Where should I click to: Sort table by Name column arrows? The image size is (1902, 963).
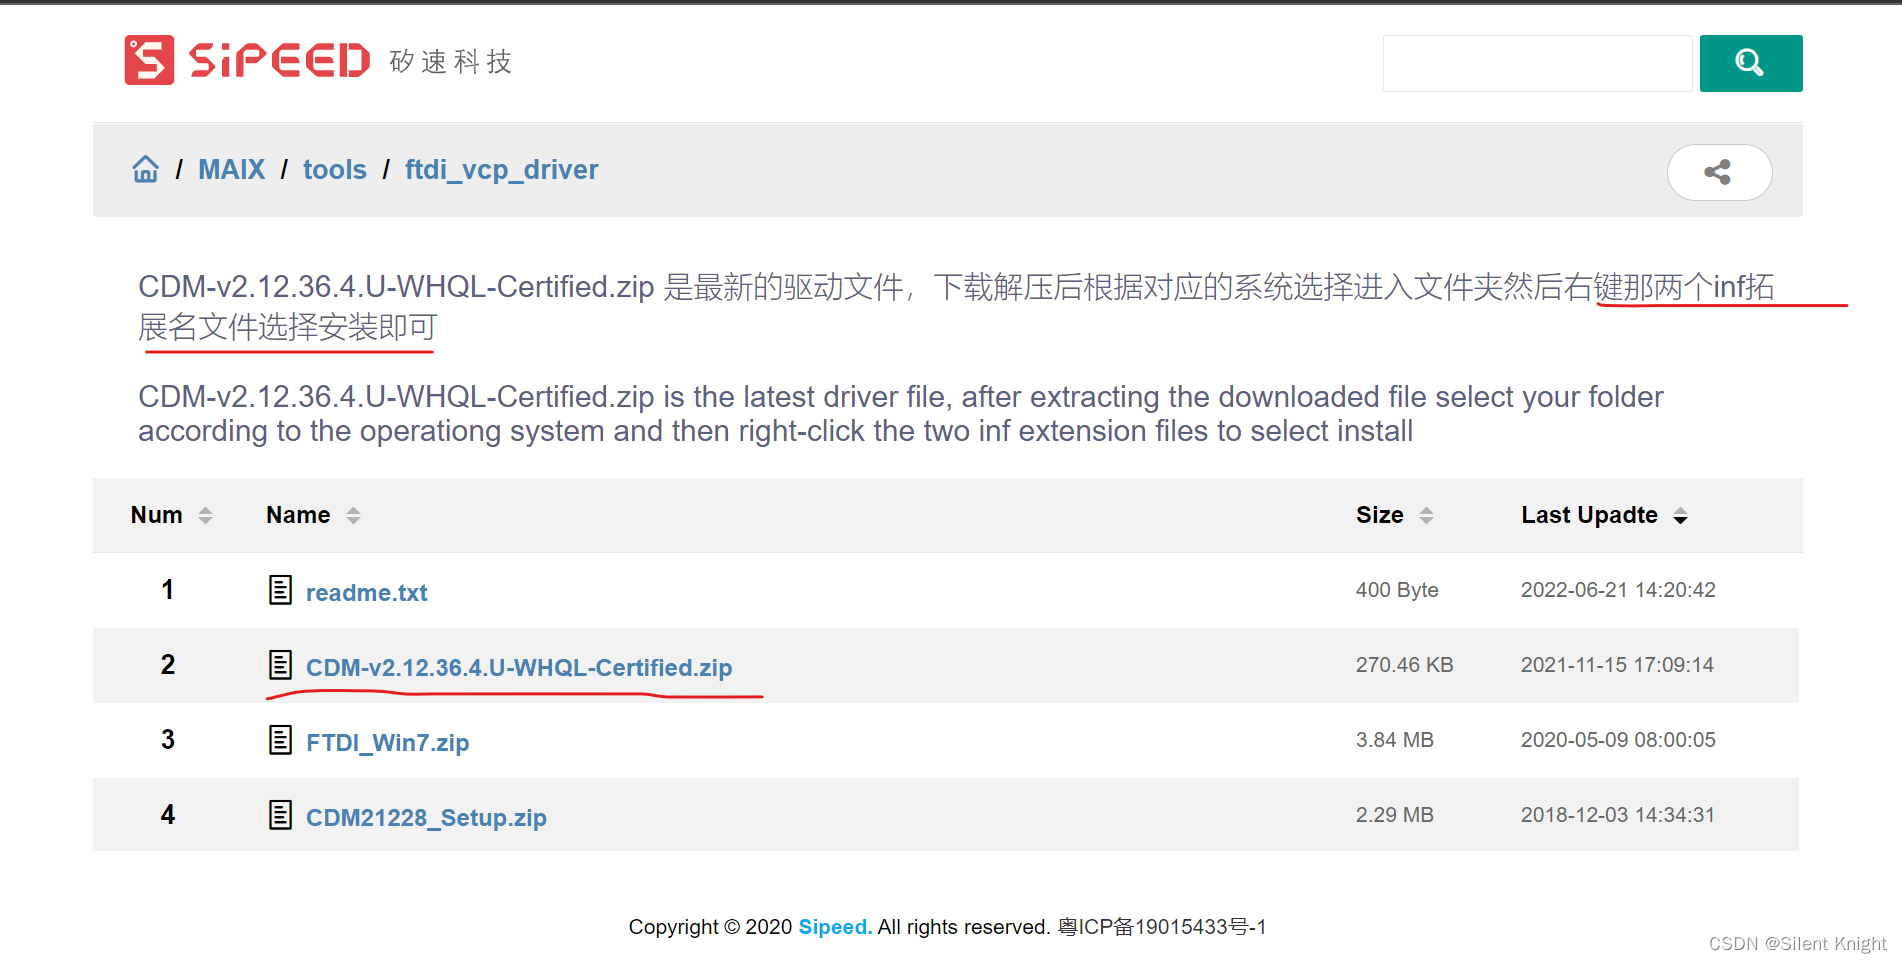click(x=353, y=515)
